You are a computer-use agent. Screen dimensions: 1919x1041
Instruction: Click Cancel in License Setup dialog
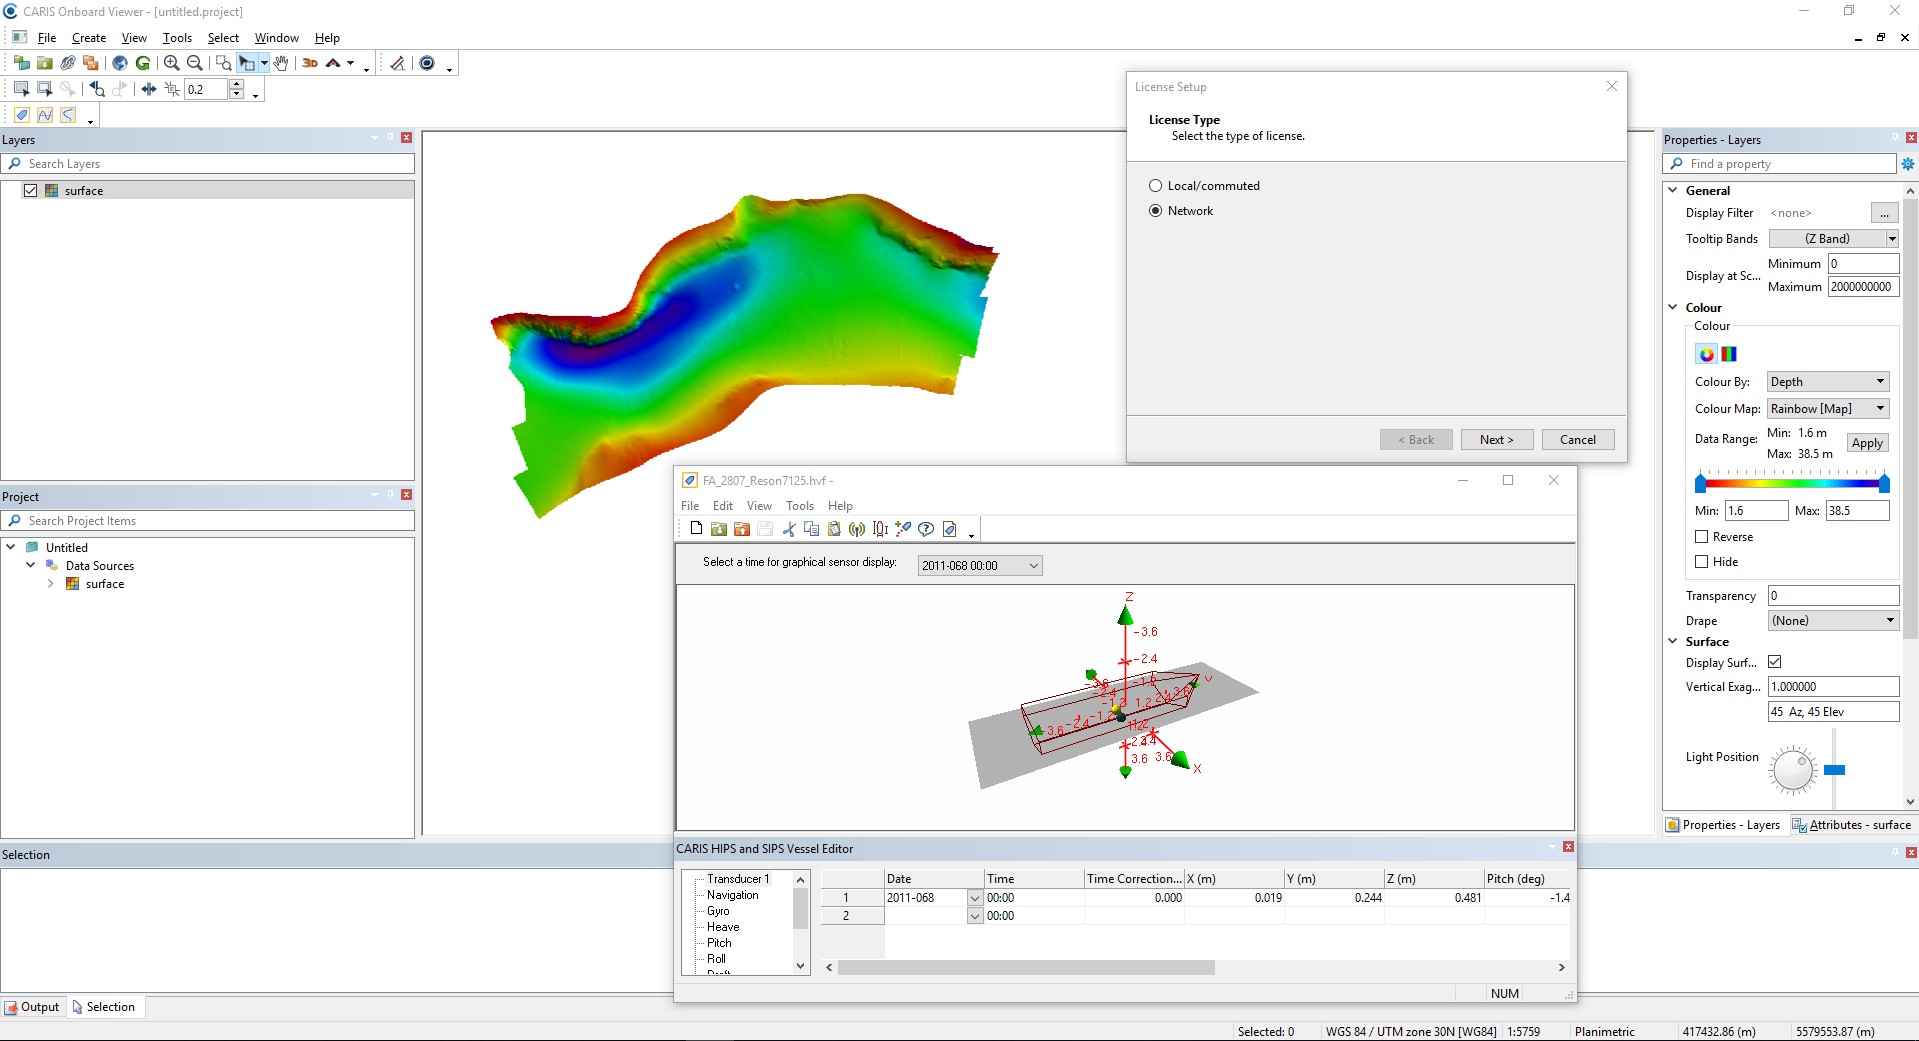[1577, 440]
